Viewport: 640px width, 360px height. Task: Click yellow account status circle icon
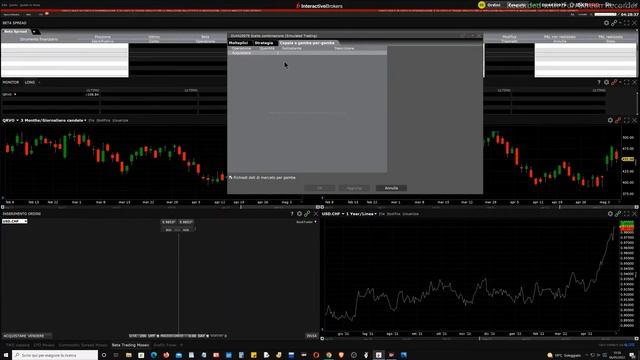[x=482, y=5]
